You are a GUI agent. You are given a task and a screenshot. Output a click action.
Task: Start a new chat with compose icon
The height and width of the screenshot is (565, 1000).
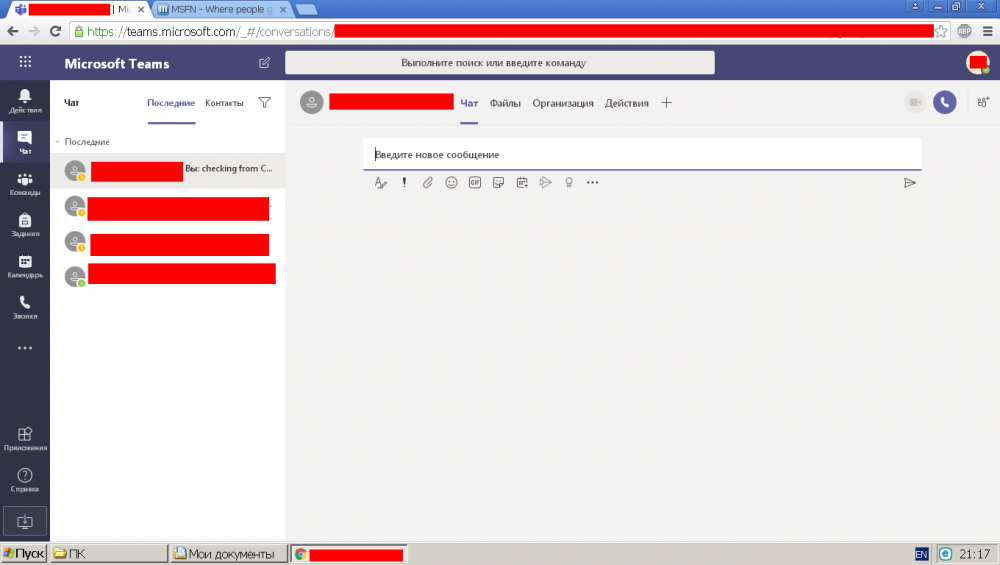[264, 62]
